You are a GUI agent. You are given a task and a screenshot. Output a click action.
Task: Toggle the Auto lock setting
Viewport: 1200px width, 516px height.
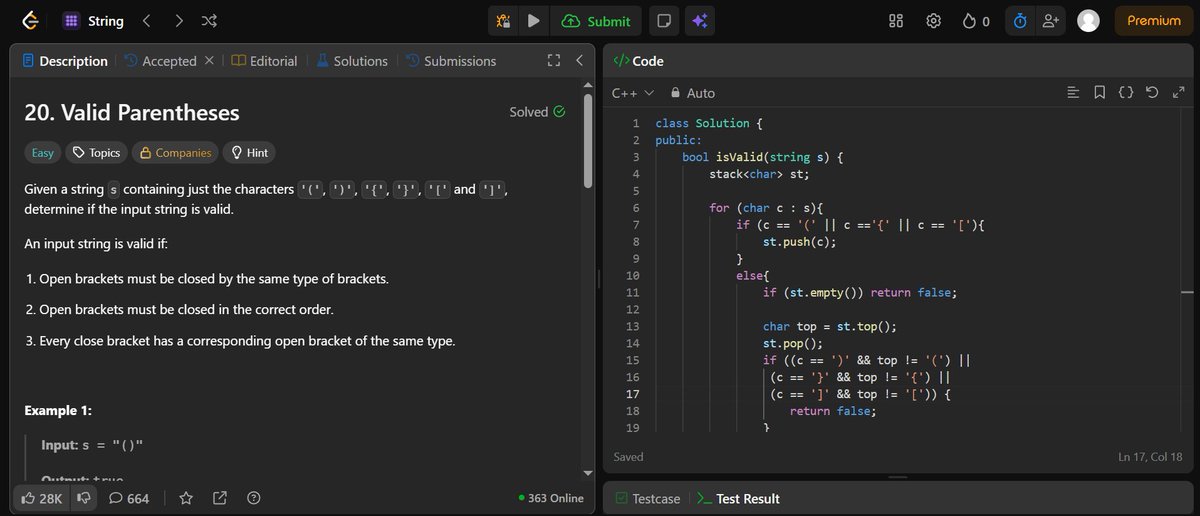point(693,93)
